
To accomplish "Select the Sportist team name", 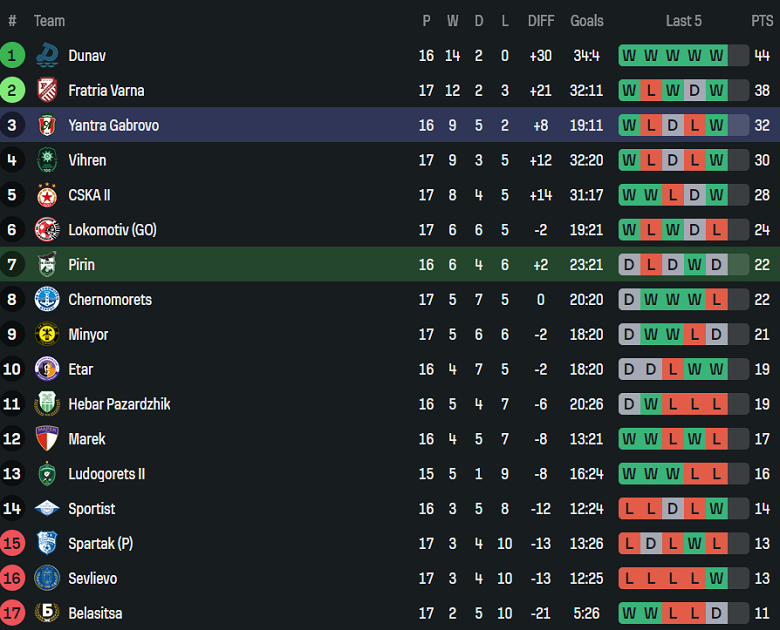I will coord(92,509).
